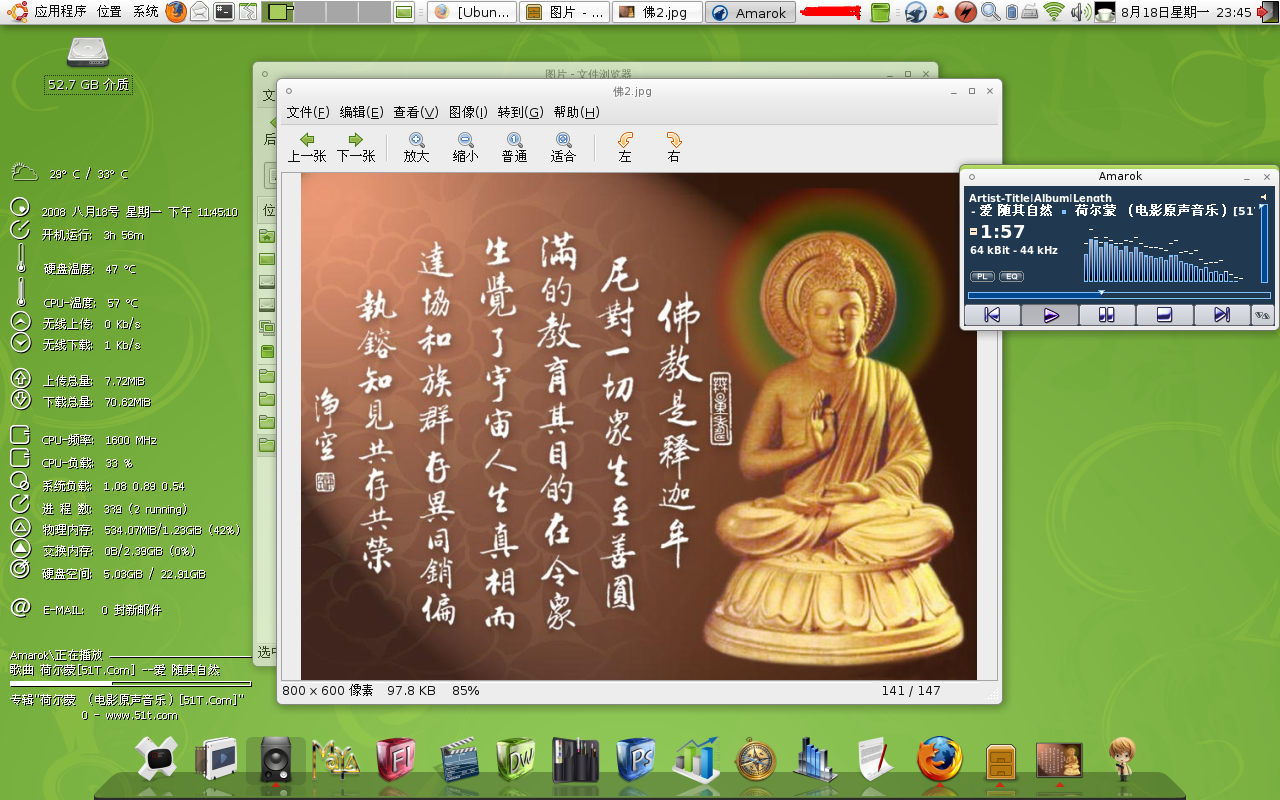
Task: Launch Photoshop from the dock
Action: [x=636, y=760]
